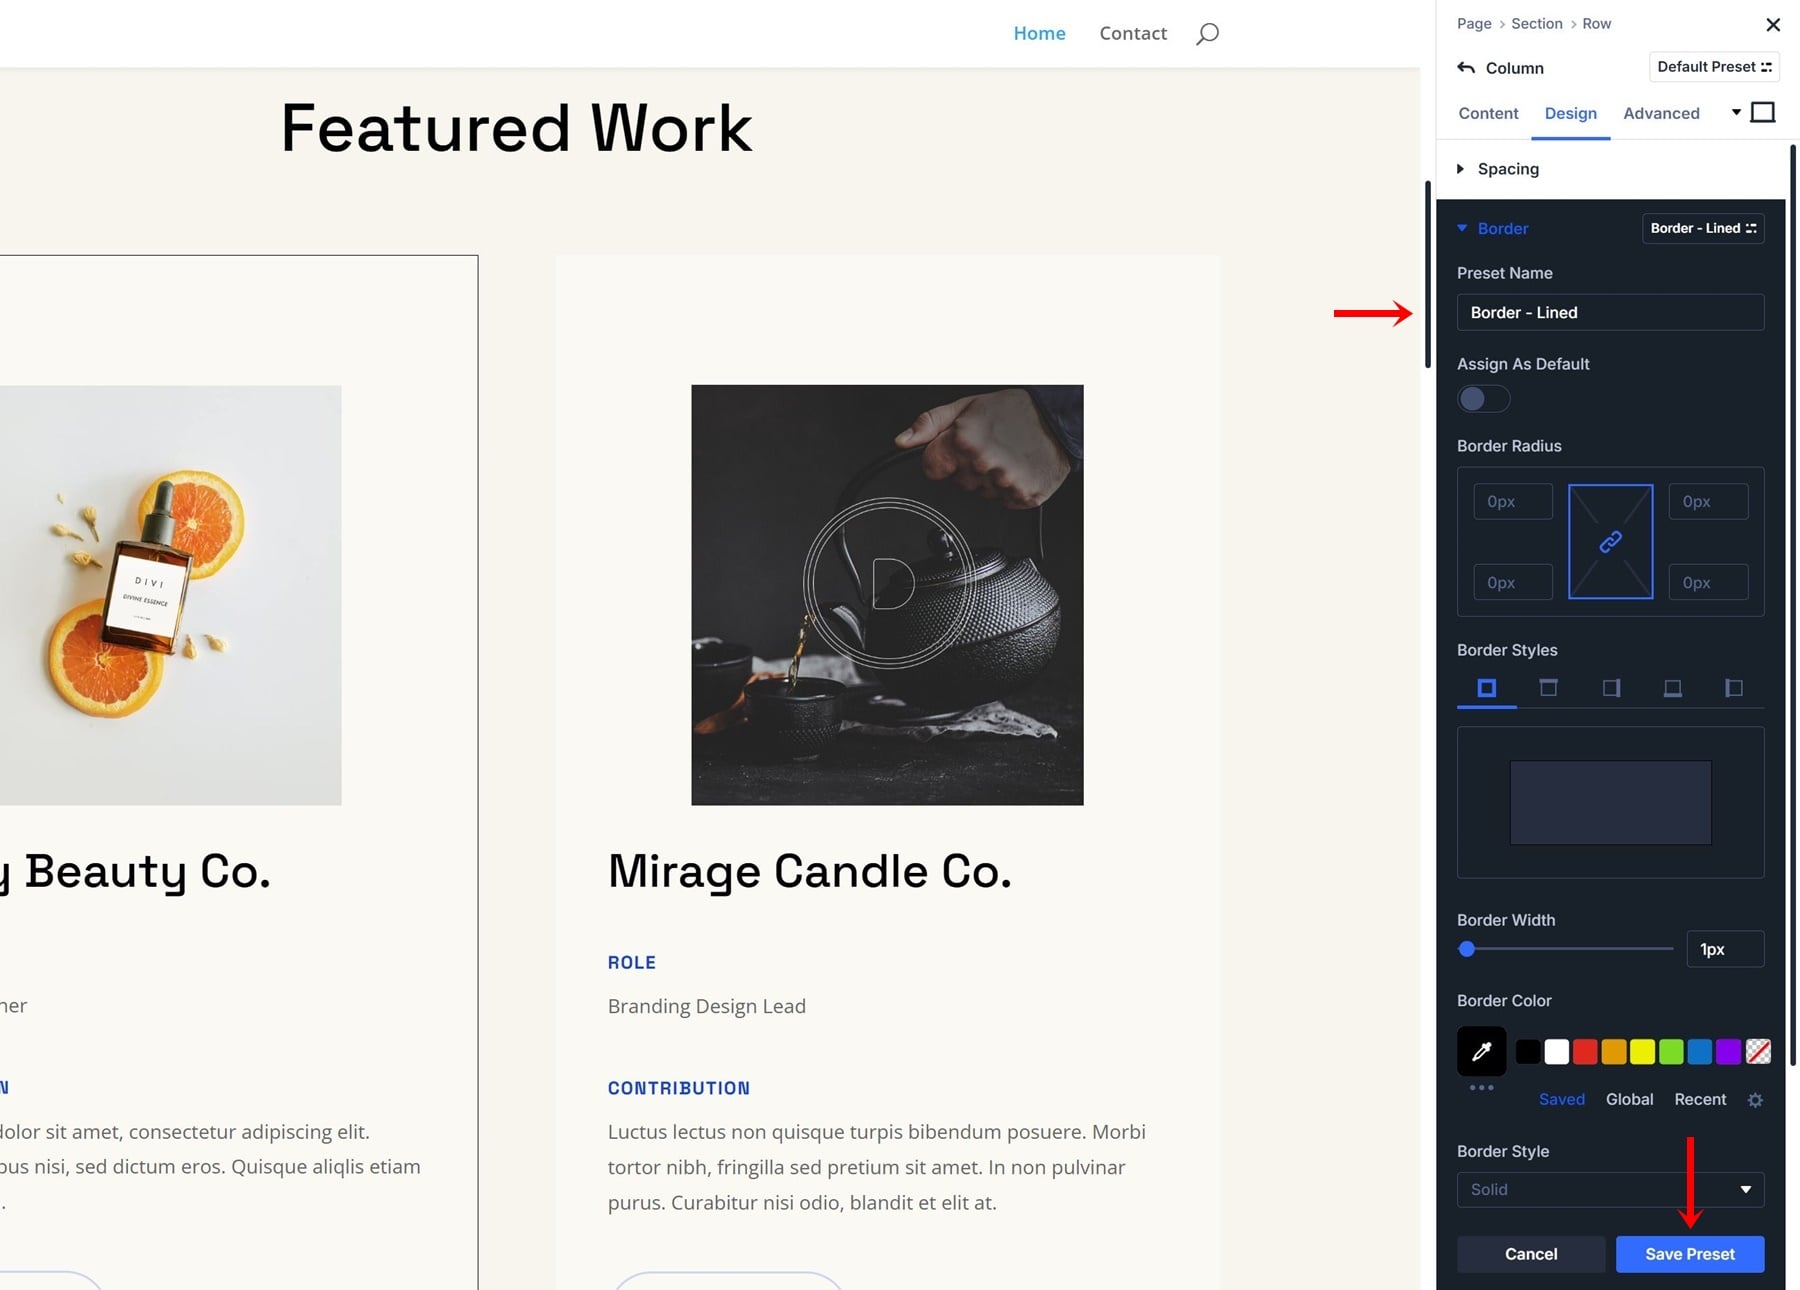1800x1290 pixels.
Task: Click the search magnifier icon in header
Action: click(x=1207, y=34)
